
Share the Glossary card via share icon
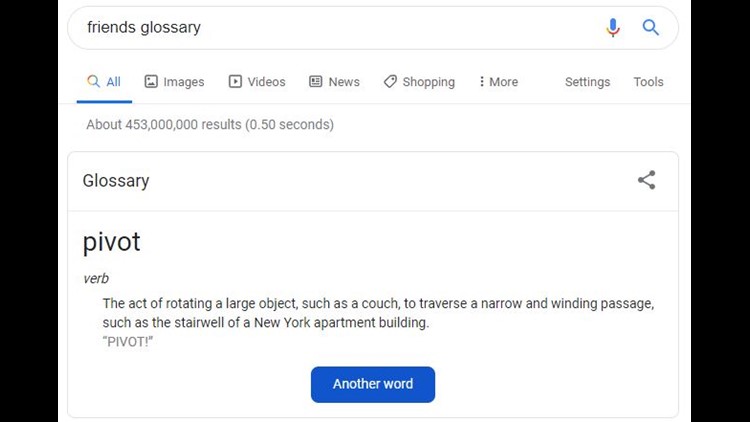coord(646,180)
